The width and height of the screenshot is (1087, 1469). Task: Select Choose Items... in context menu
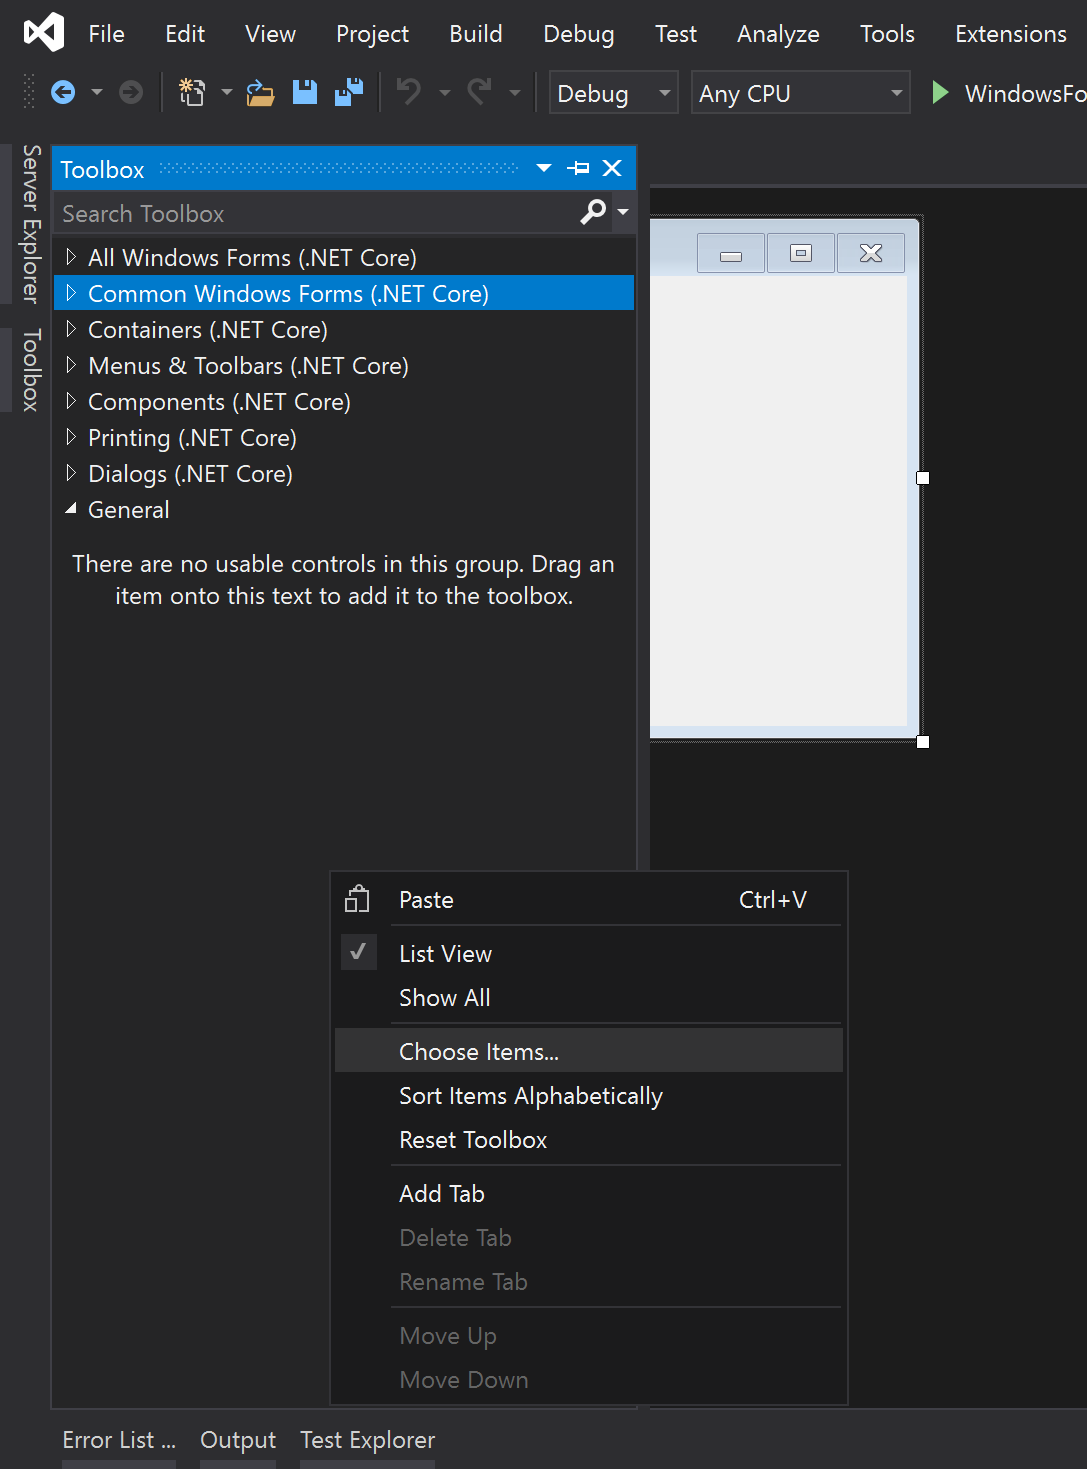[589, 1051]
